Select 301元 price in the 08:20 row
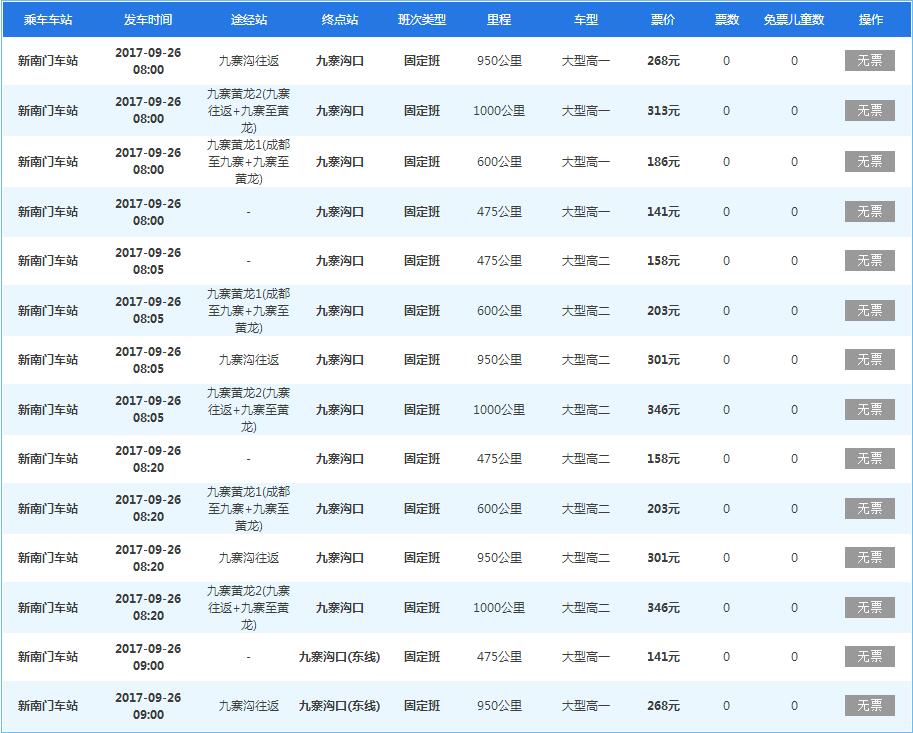Image resolution: width=913 pixels, height=733 pixels. [663, 557]
